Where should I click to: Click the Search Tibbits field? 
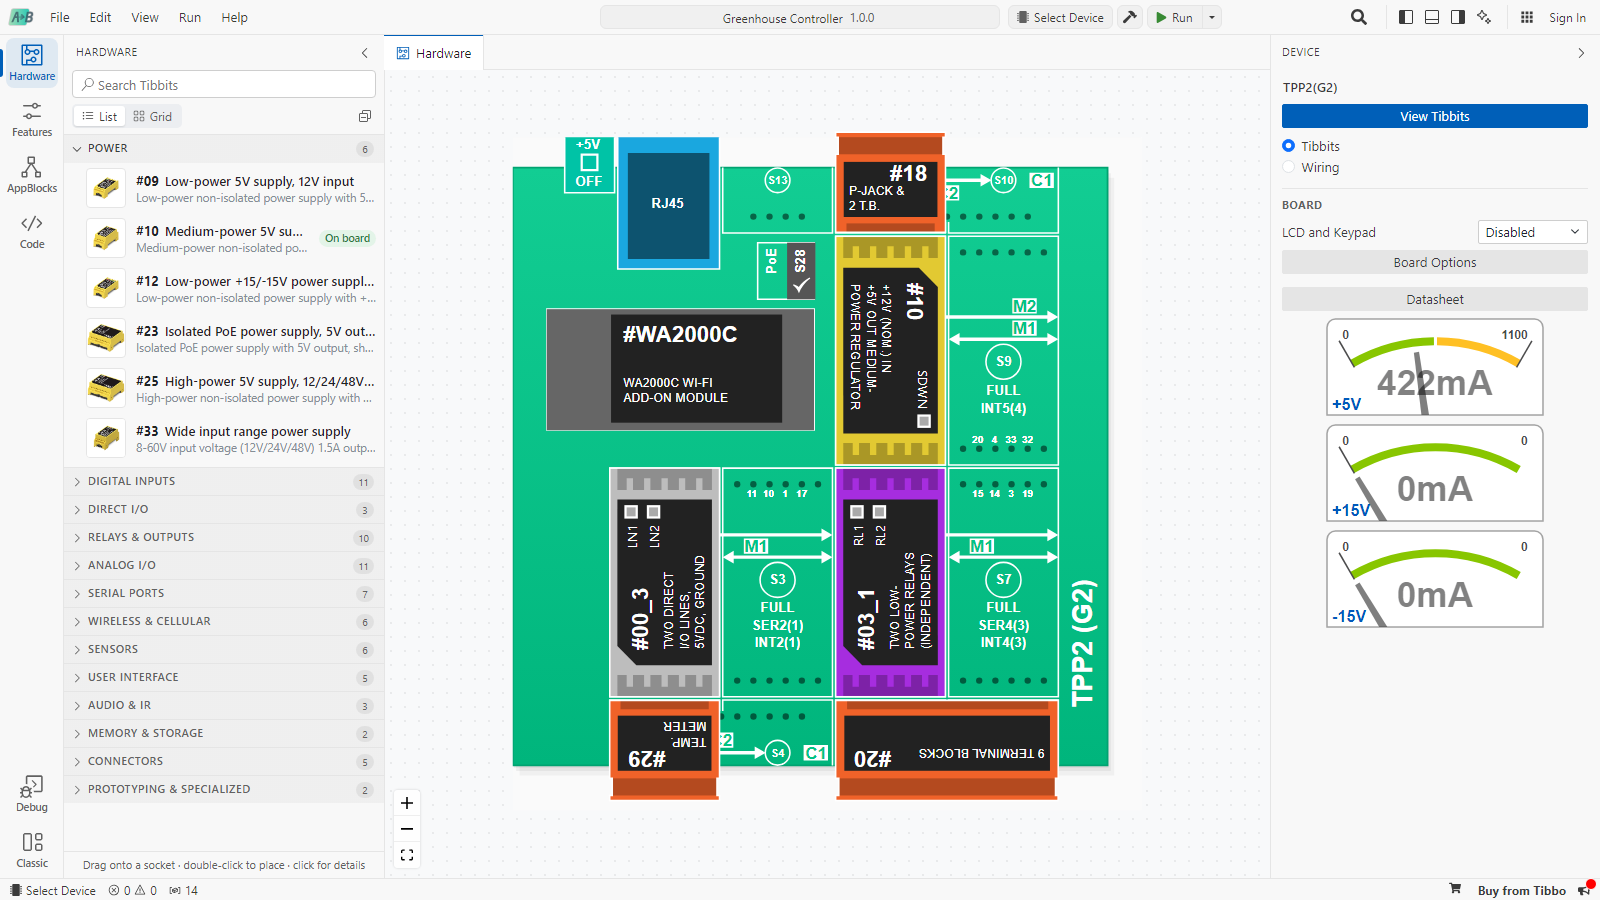224,85
